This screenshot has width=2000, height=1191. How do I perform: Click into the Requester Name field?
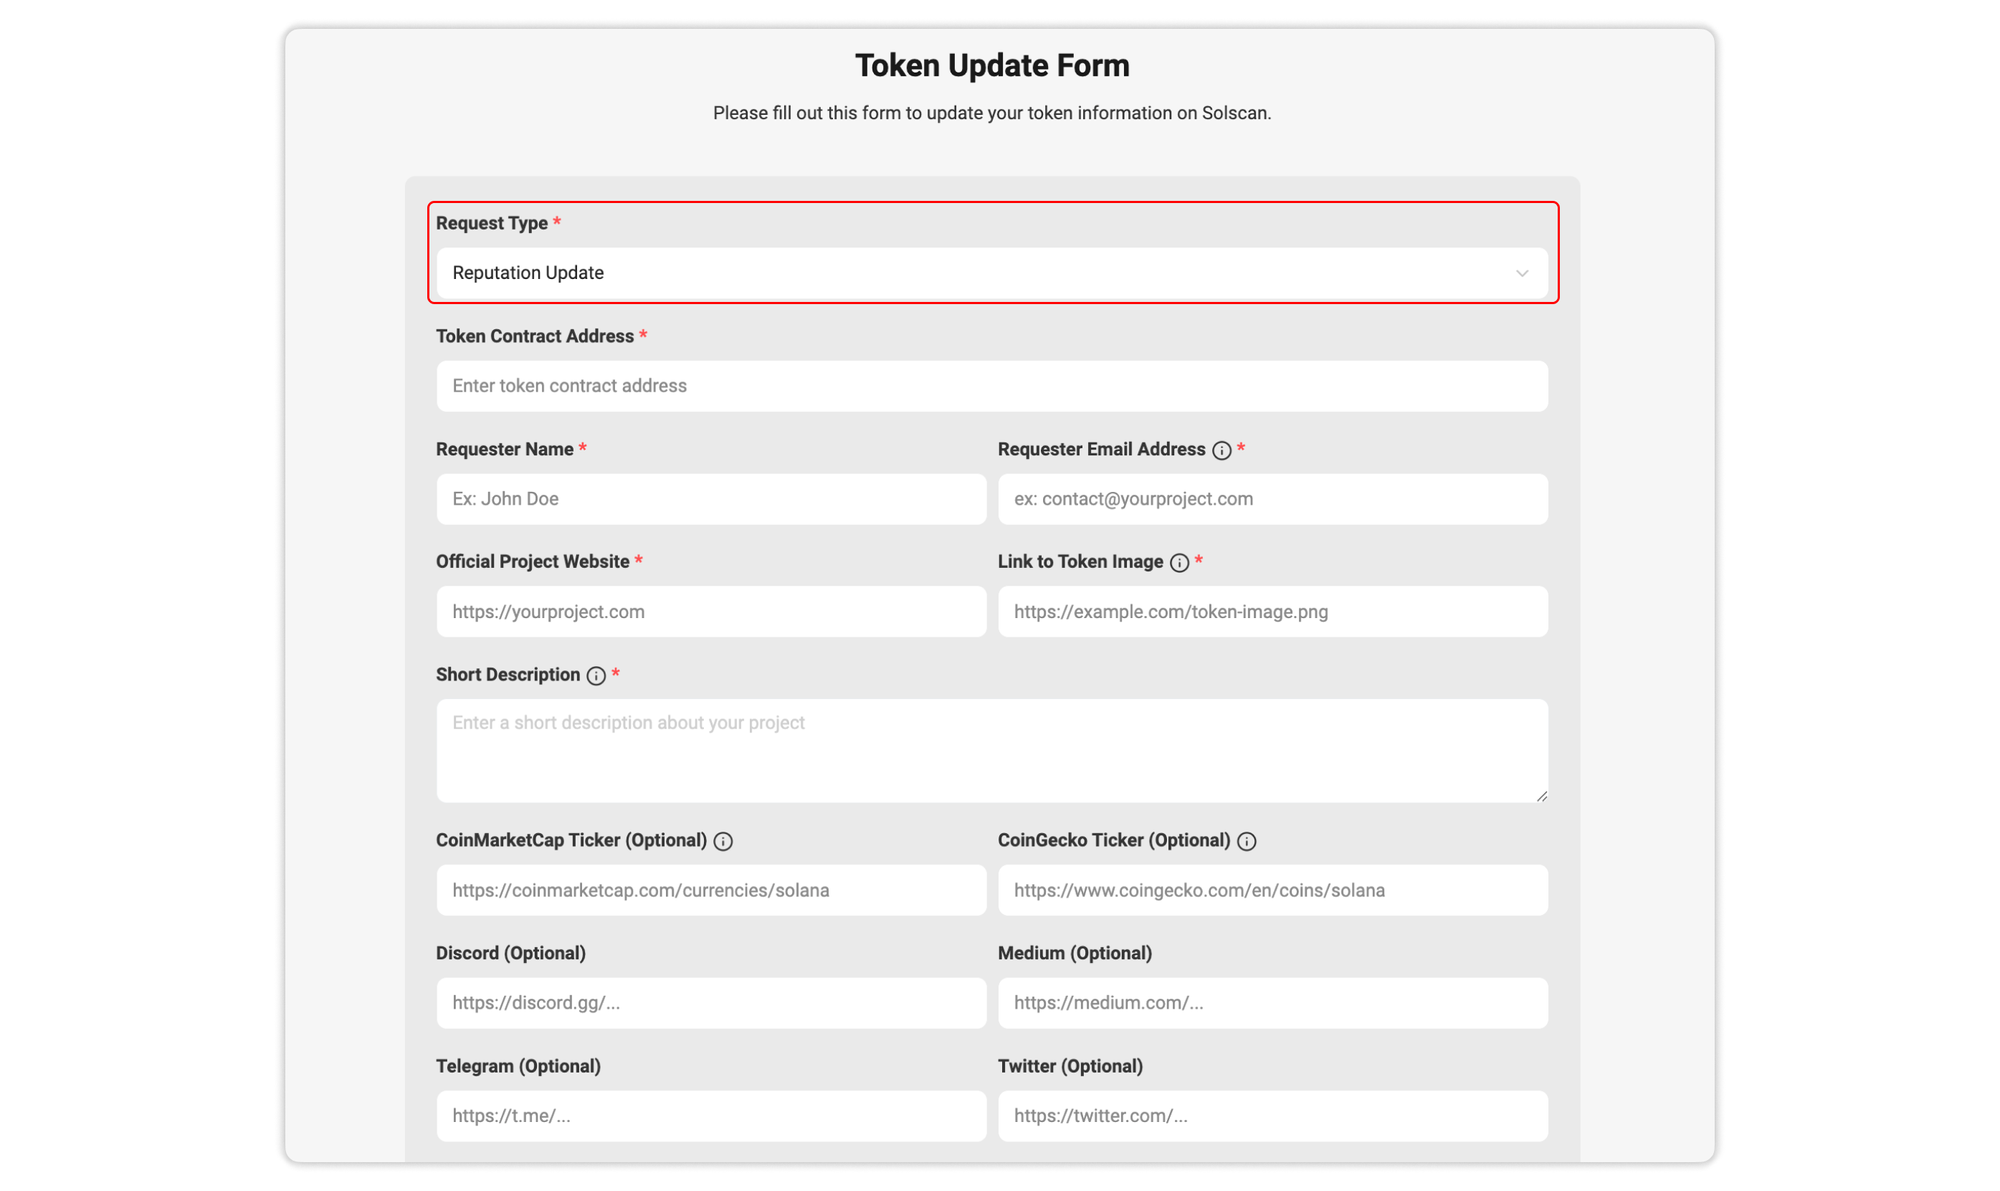[710, 499]
